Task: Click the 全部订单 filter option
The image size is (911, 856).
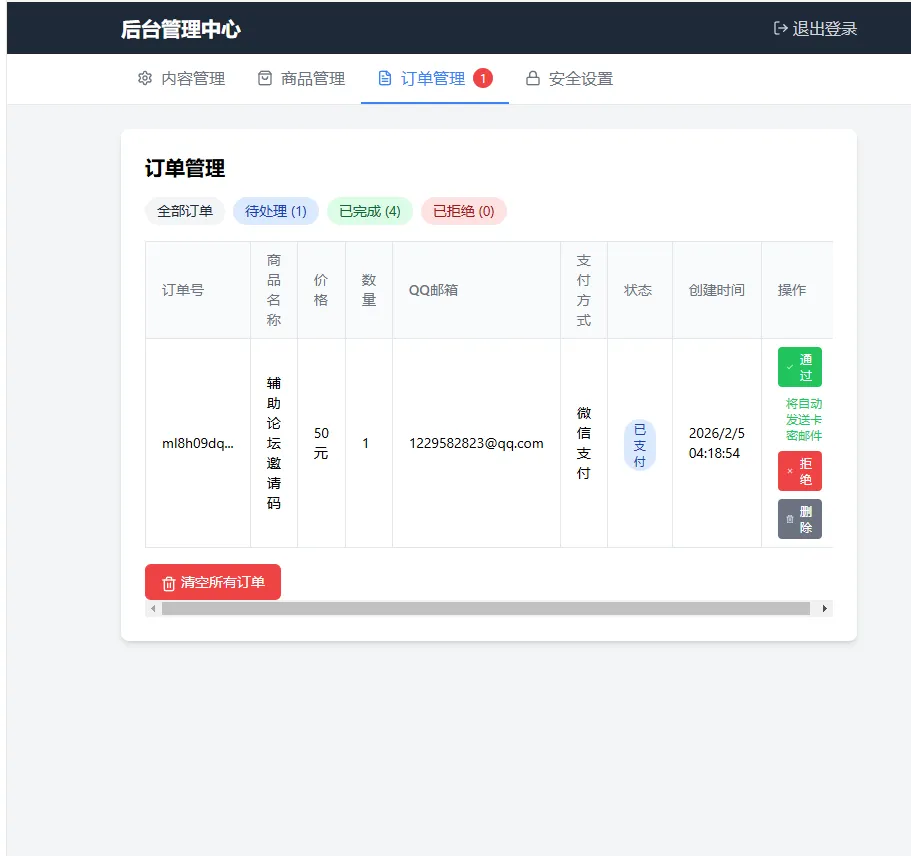Action: (185, 211)
